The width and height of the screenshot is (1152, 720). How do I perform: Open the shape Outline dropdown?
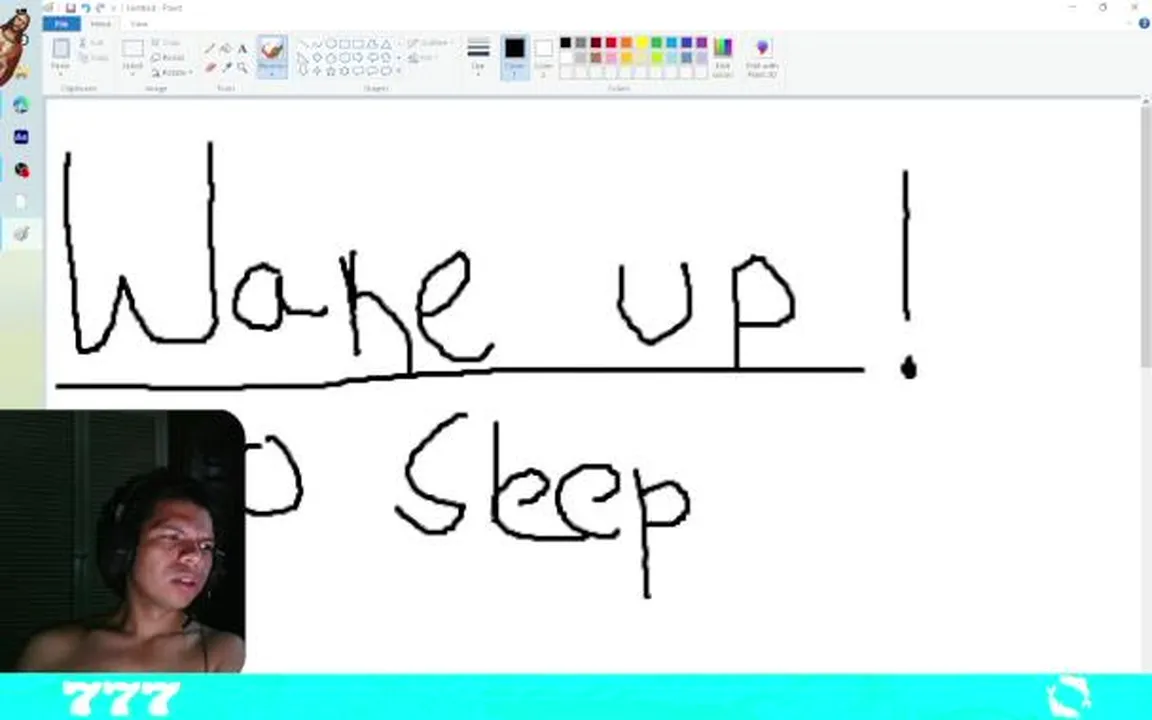point(431,43)
